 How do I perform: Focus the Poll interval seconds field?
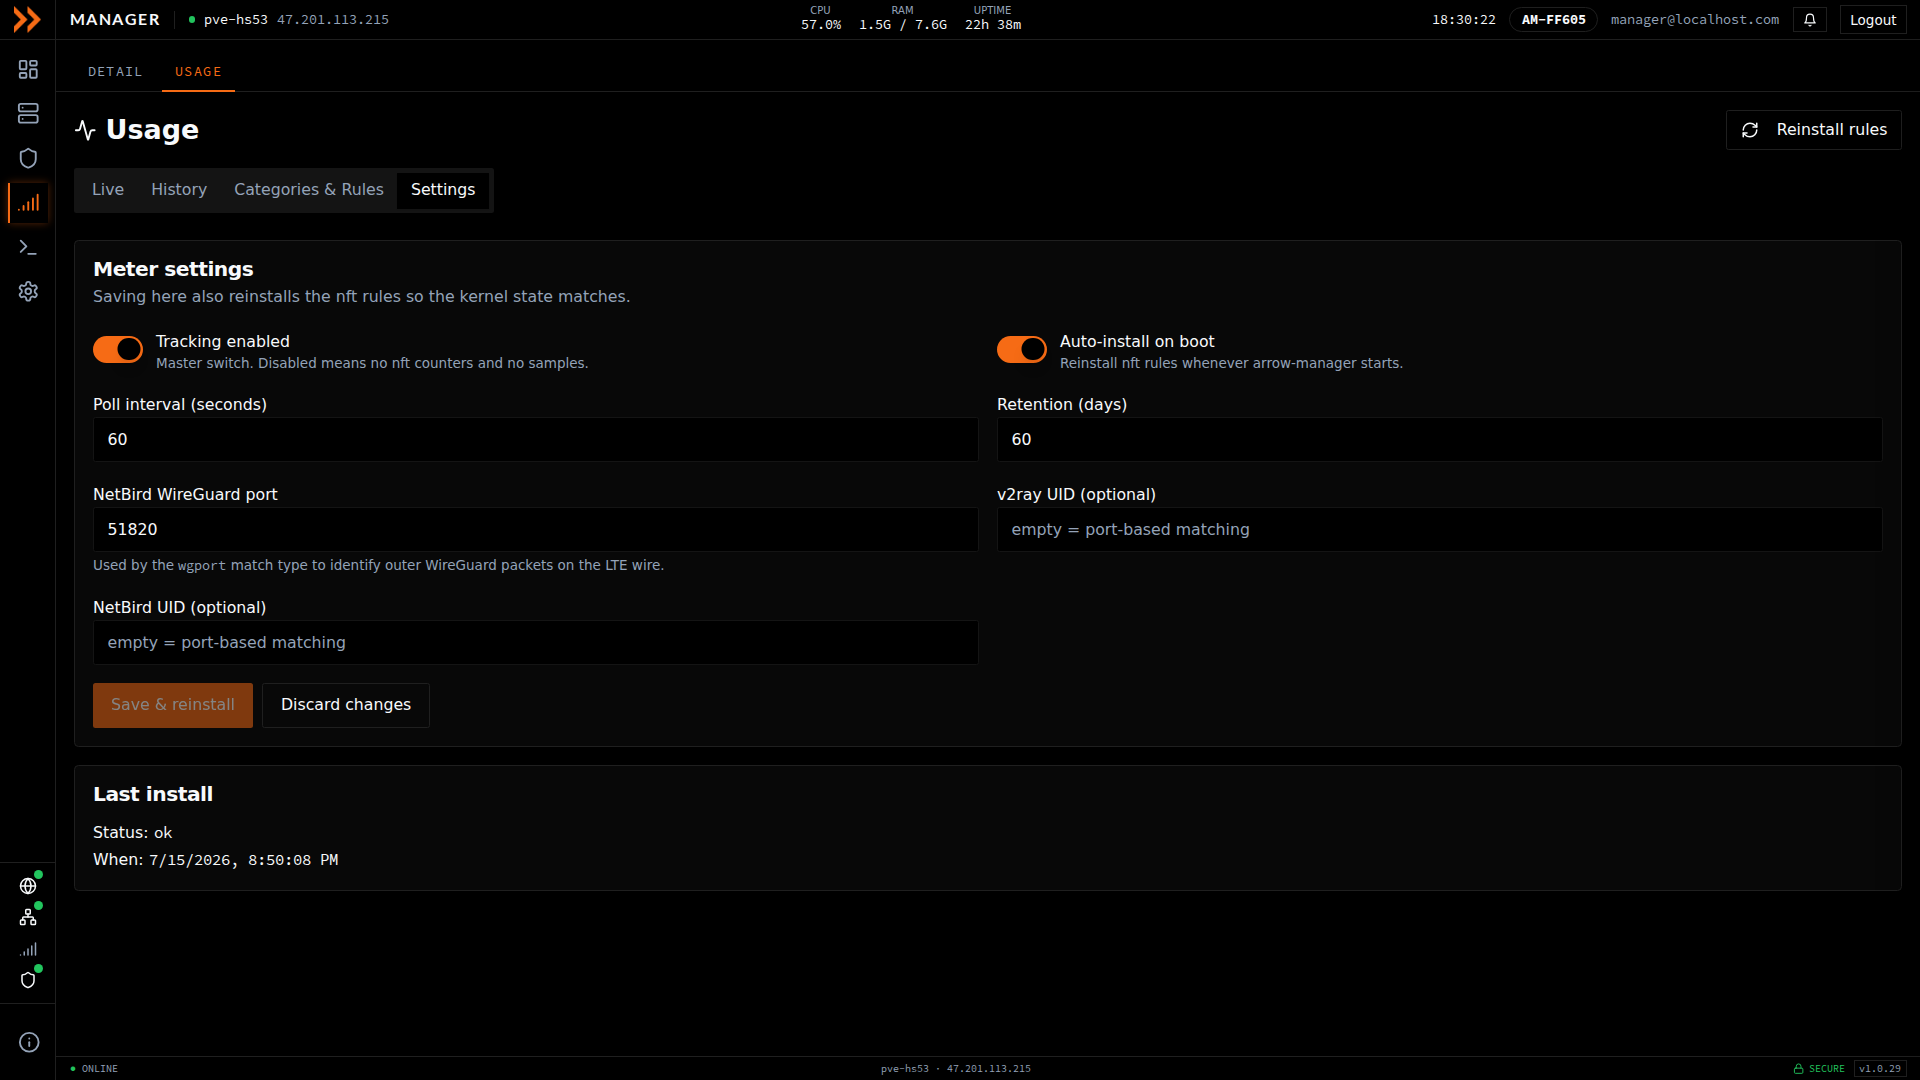pyautogui.click(x=536, y=440)
